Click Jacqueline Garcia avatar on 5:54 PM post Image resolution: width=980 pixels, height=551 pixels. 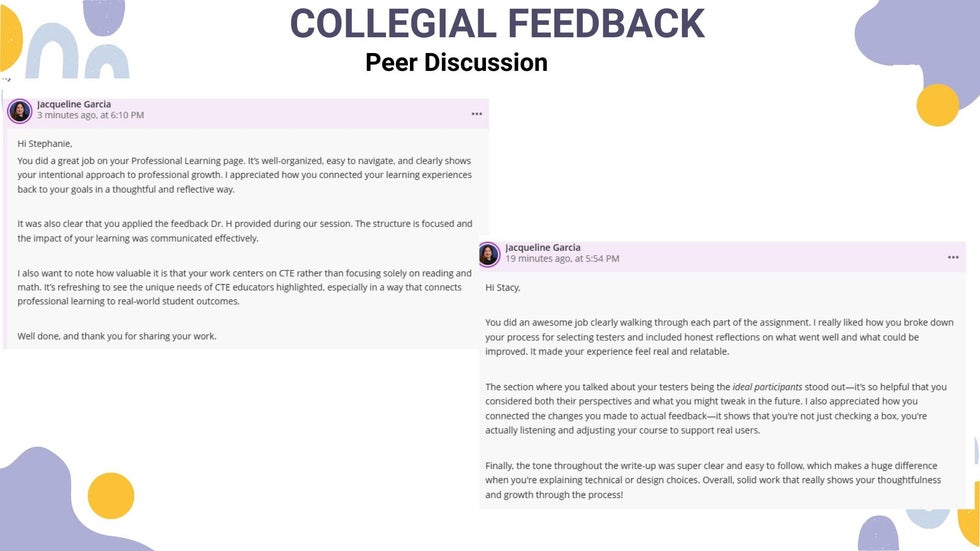pyautogui.click(x=489, y=254)
